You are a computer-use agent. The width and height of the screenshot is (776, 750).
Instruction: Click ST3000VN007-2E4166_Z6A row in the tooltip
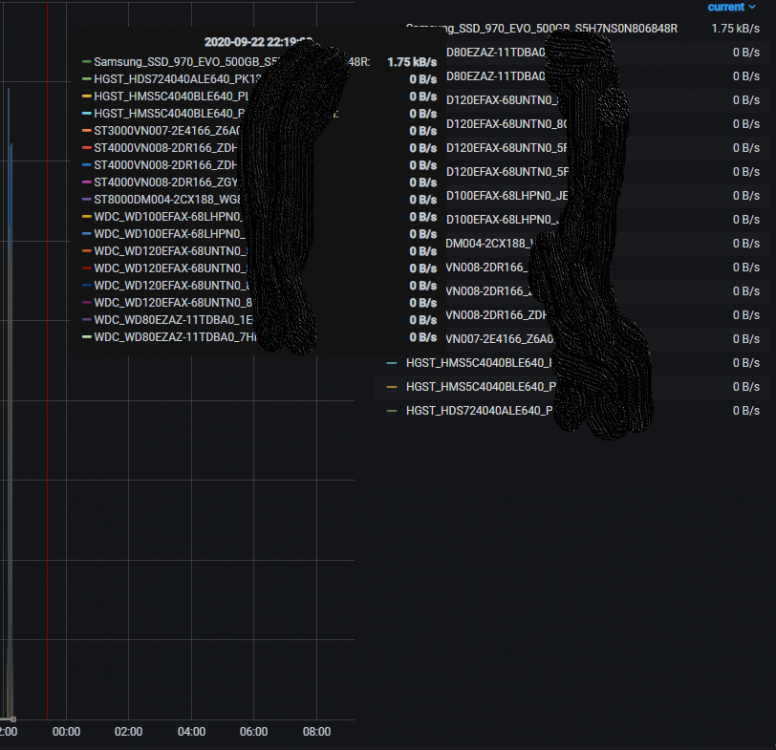pos(259,131)
